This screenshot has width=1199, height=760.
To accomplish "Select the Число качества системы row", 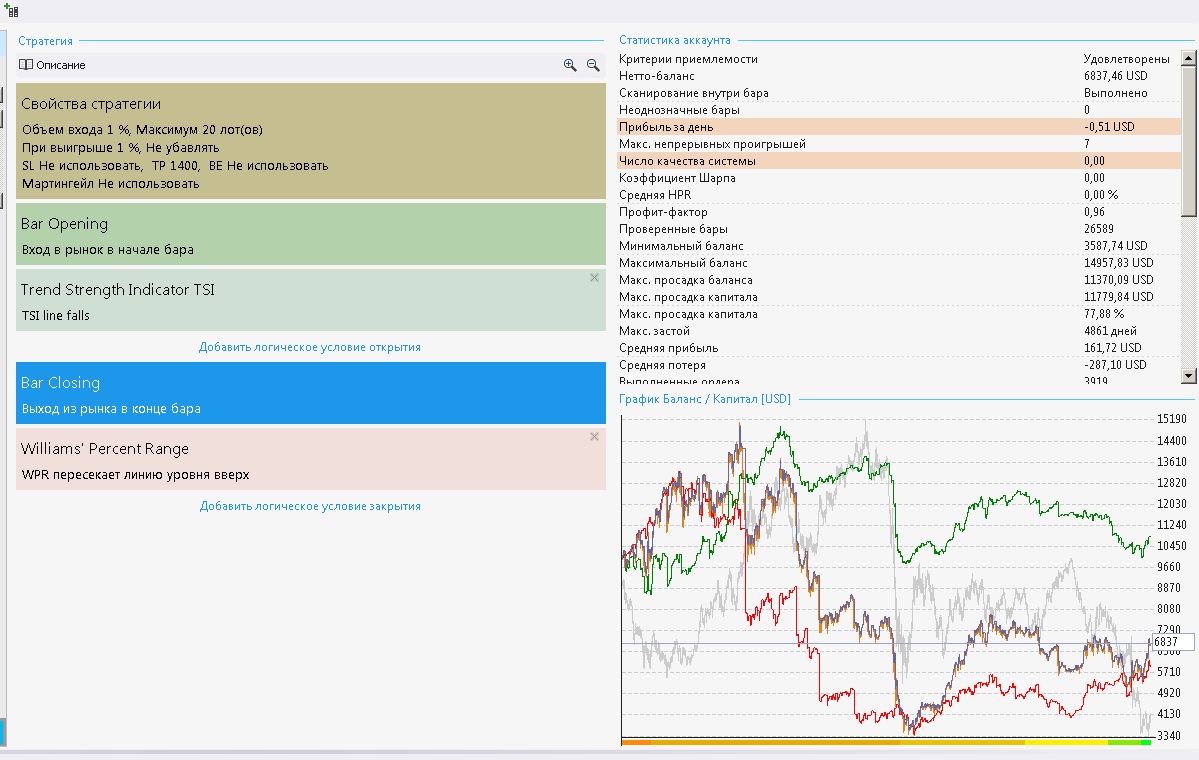I will [x=898, y=161].
